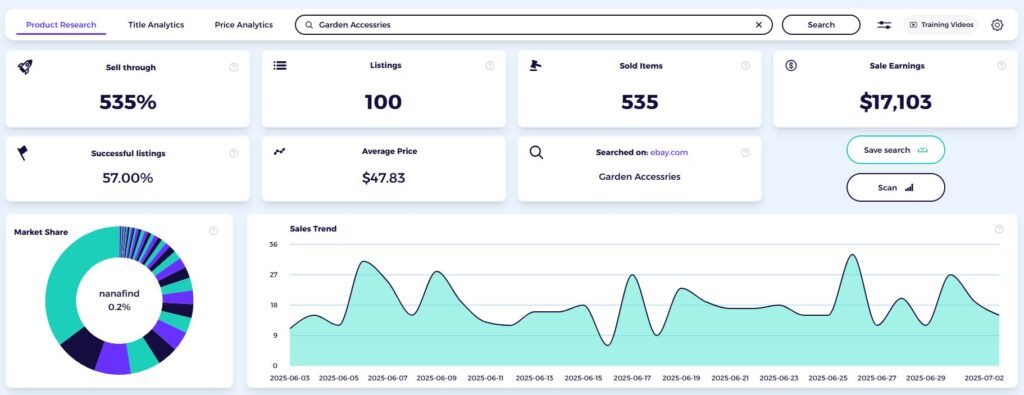Click the $17,103 sale earnings value
1024x395 pixels.
point(895,102)
